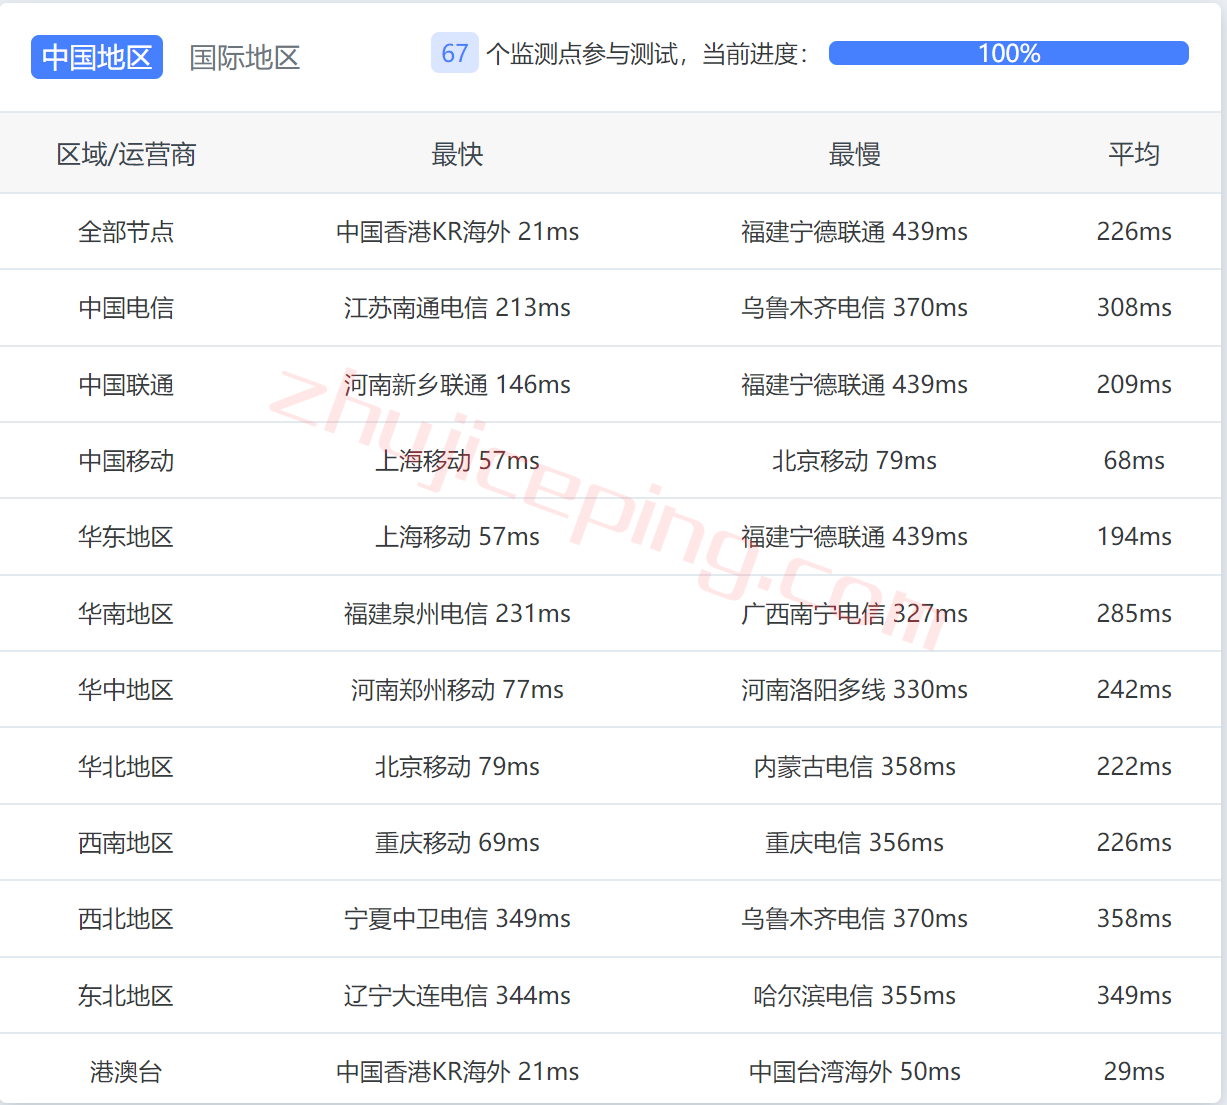The height and width of the screenshot is (1105, 1227).
Task: Click the 中国移动 row label
Action: pos(127,461)
